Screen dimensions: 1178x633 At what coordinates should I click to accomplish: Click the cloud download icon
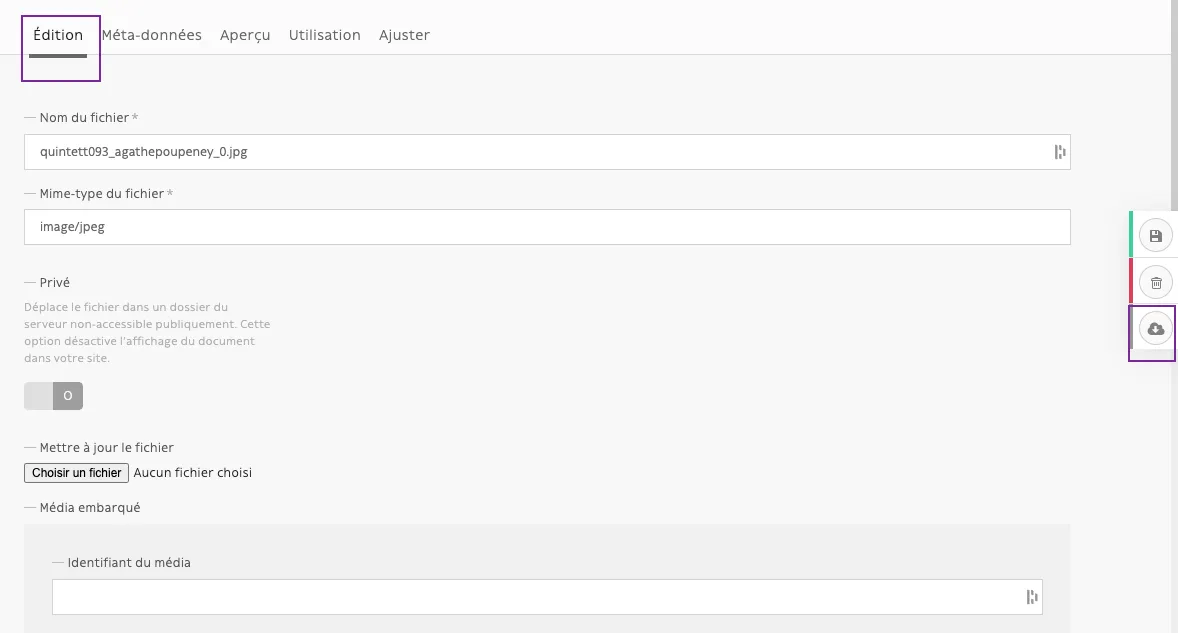(x=1155, y=329)
